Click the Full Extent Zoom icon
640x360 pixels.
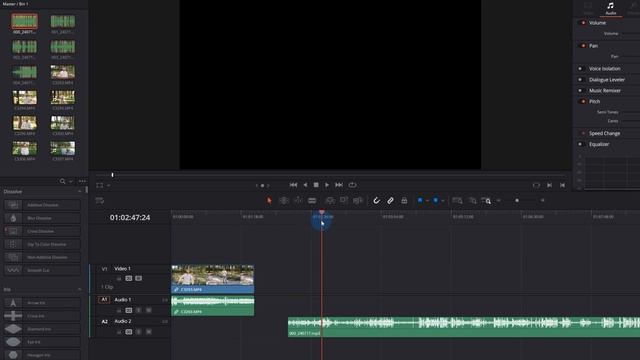[x=458, y=200]
